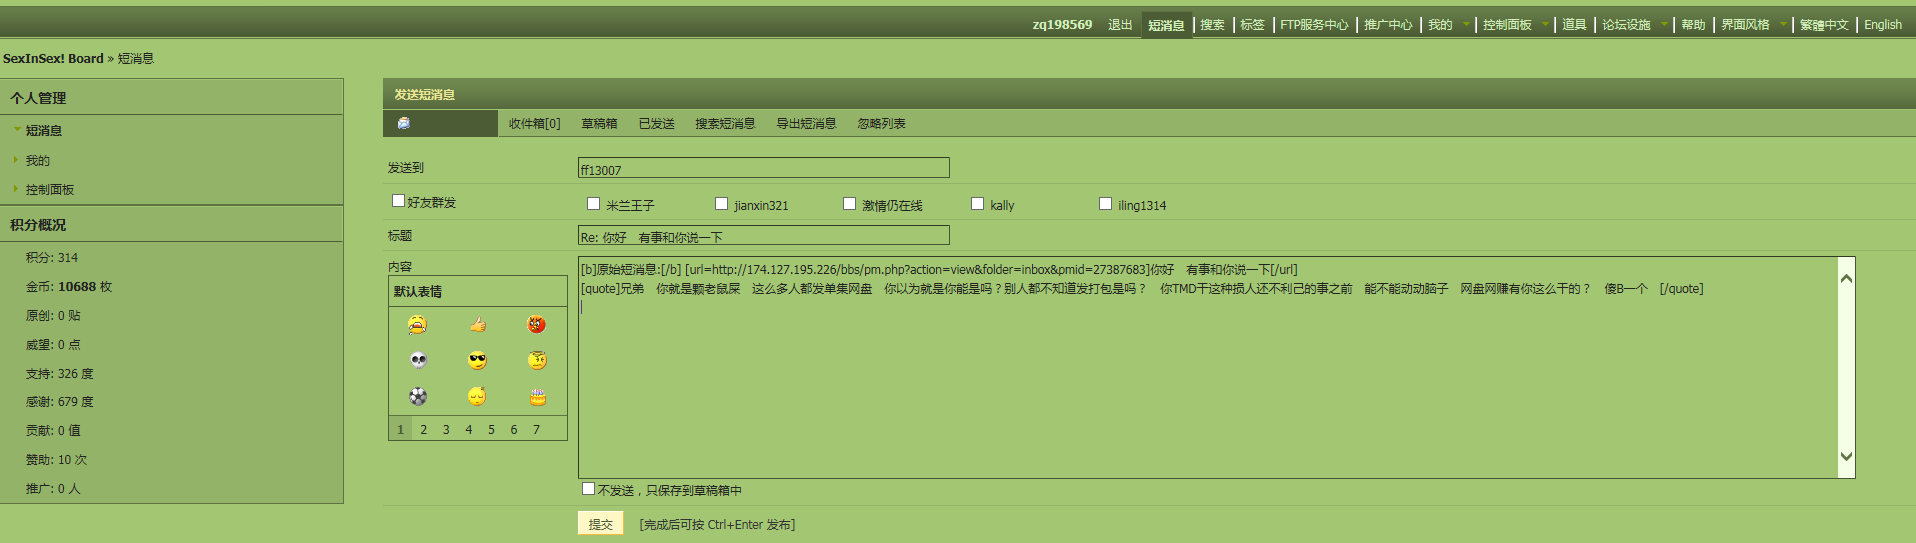Select emoticon page 1

point(401,429)
